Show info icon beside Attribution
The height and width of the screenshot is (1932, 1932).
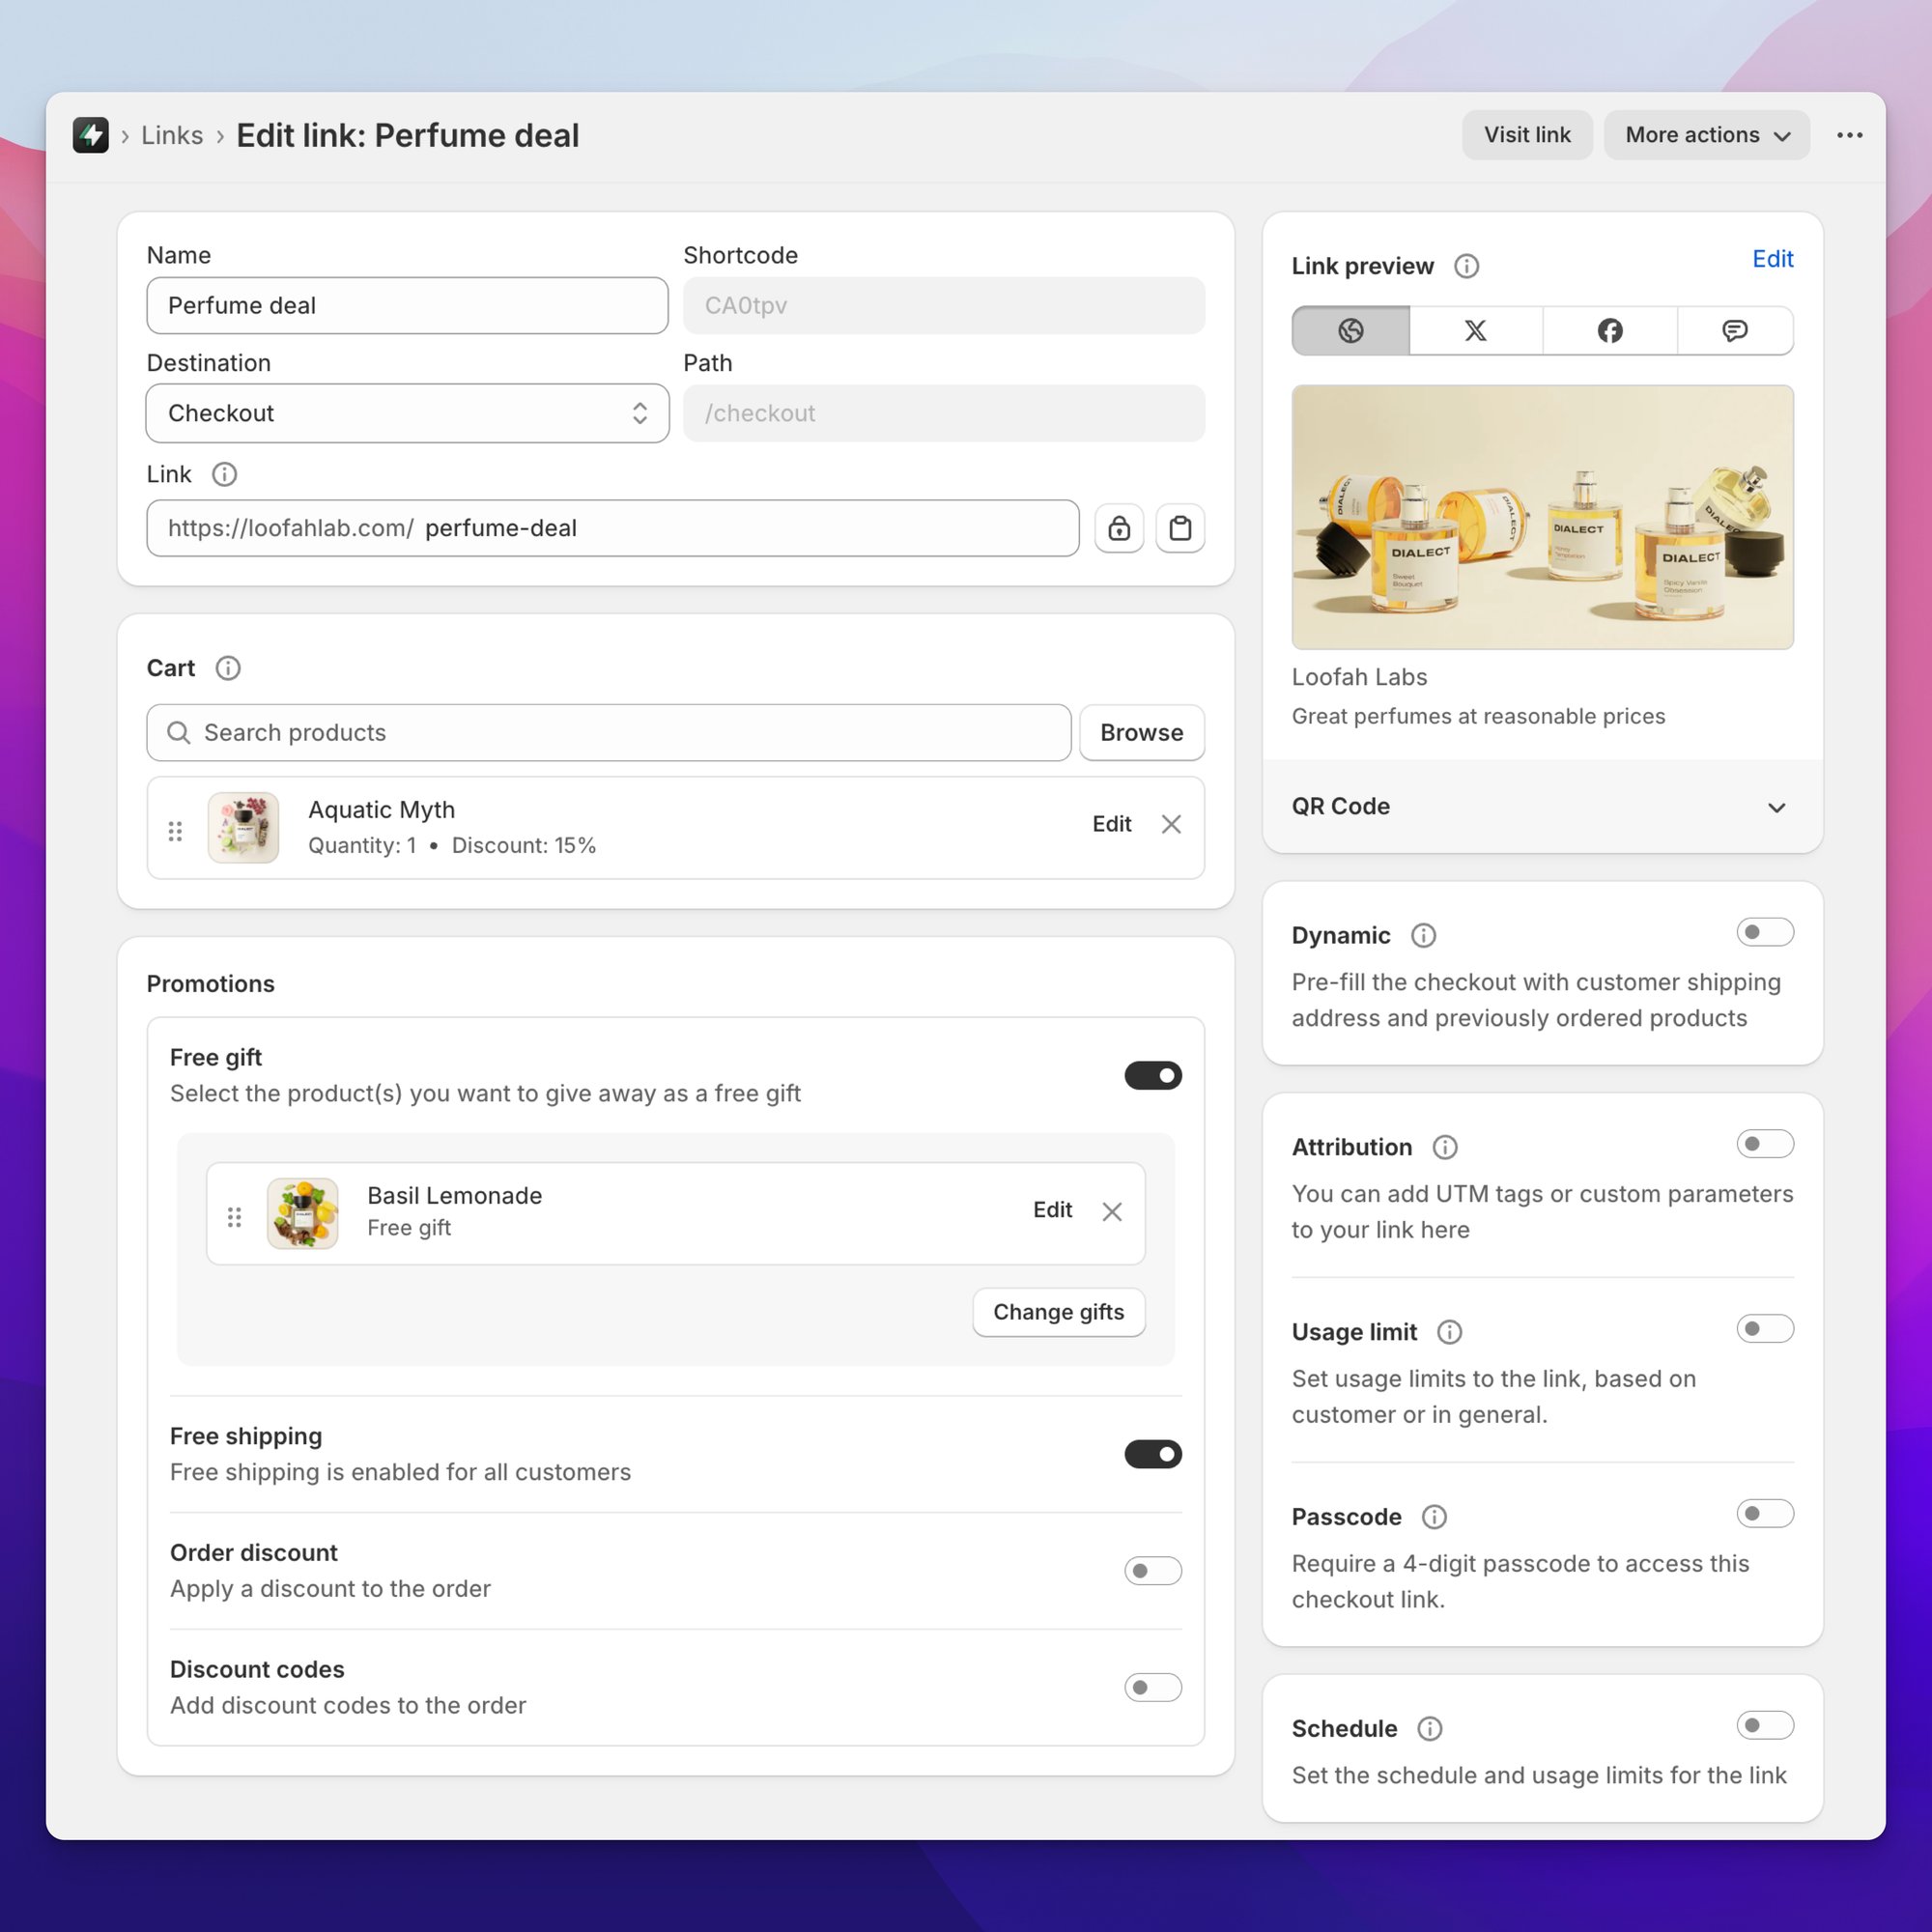(1445, 1147)
